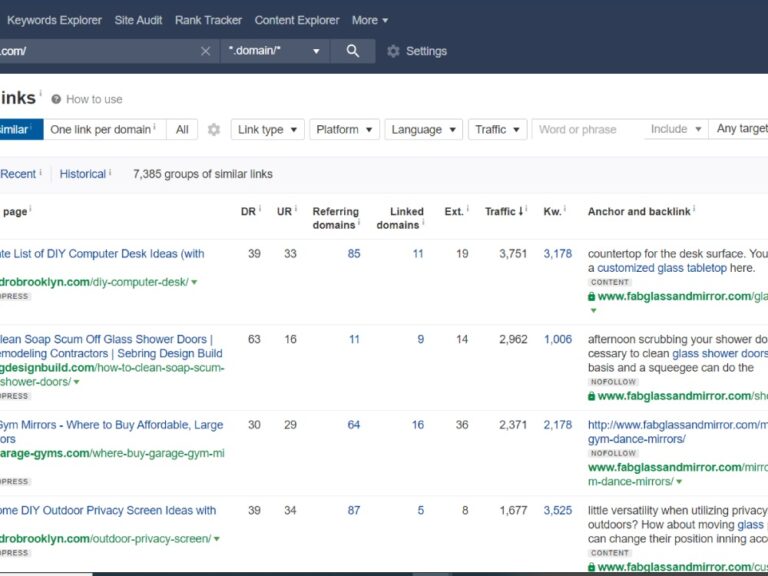Select the All tab
The image size is (768, 576).
(182, 129)
